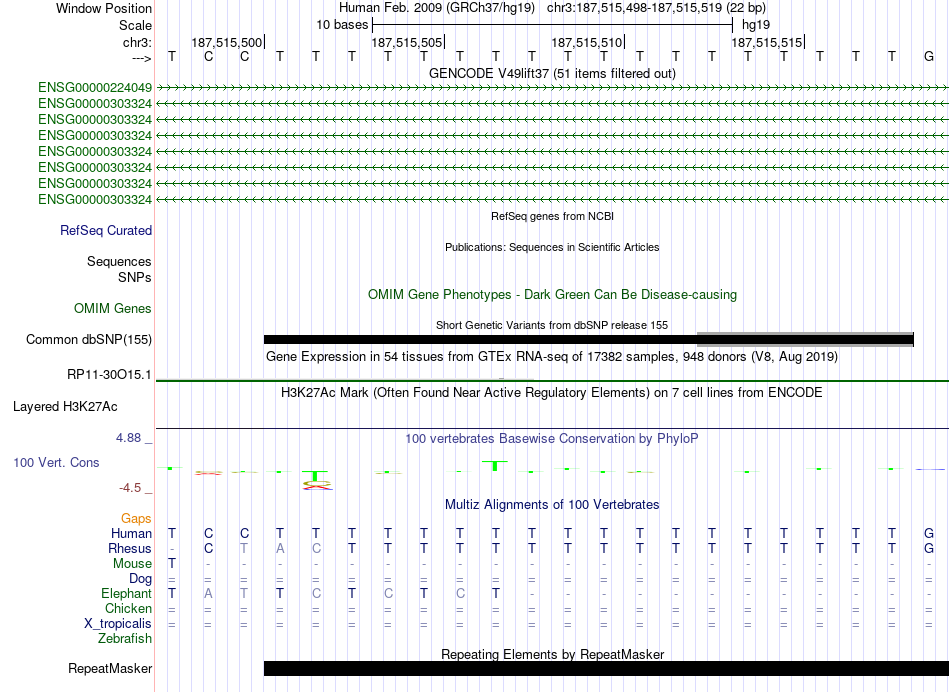
Task: Select the SNPs label
Action: click(135, 277)
